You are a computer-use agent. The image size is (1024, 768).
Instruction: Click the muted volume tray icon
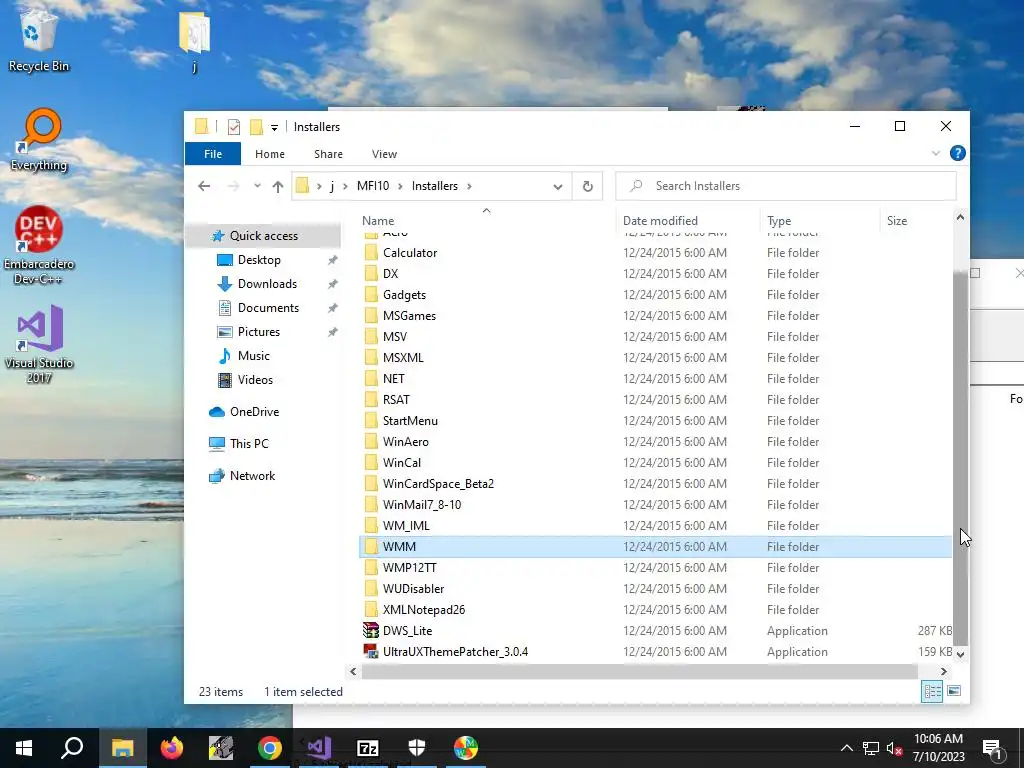(x=895, y=748)
